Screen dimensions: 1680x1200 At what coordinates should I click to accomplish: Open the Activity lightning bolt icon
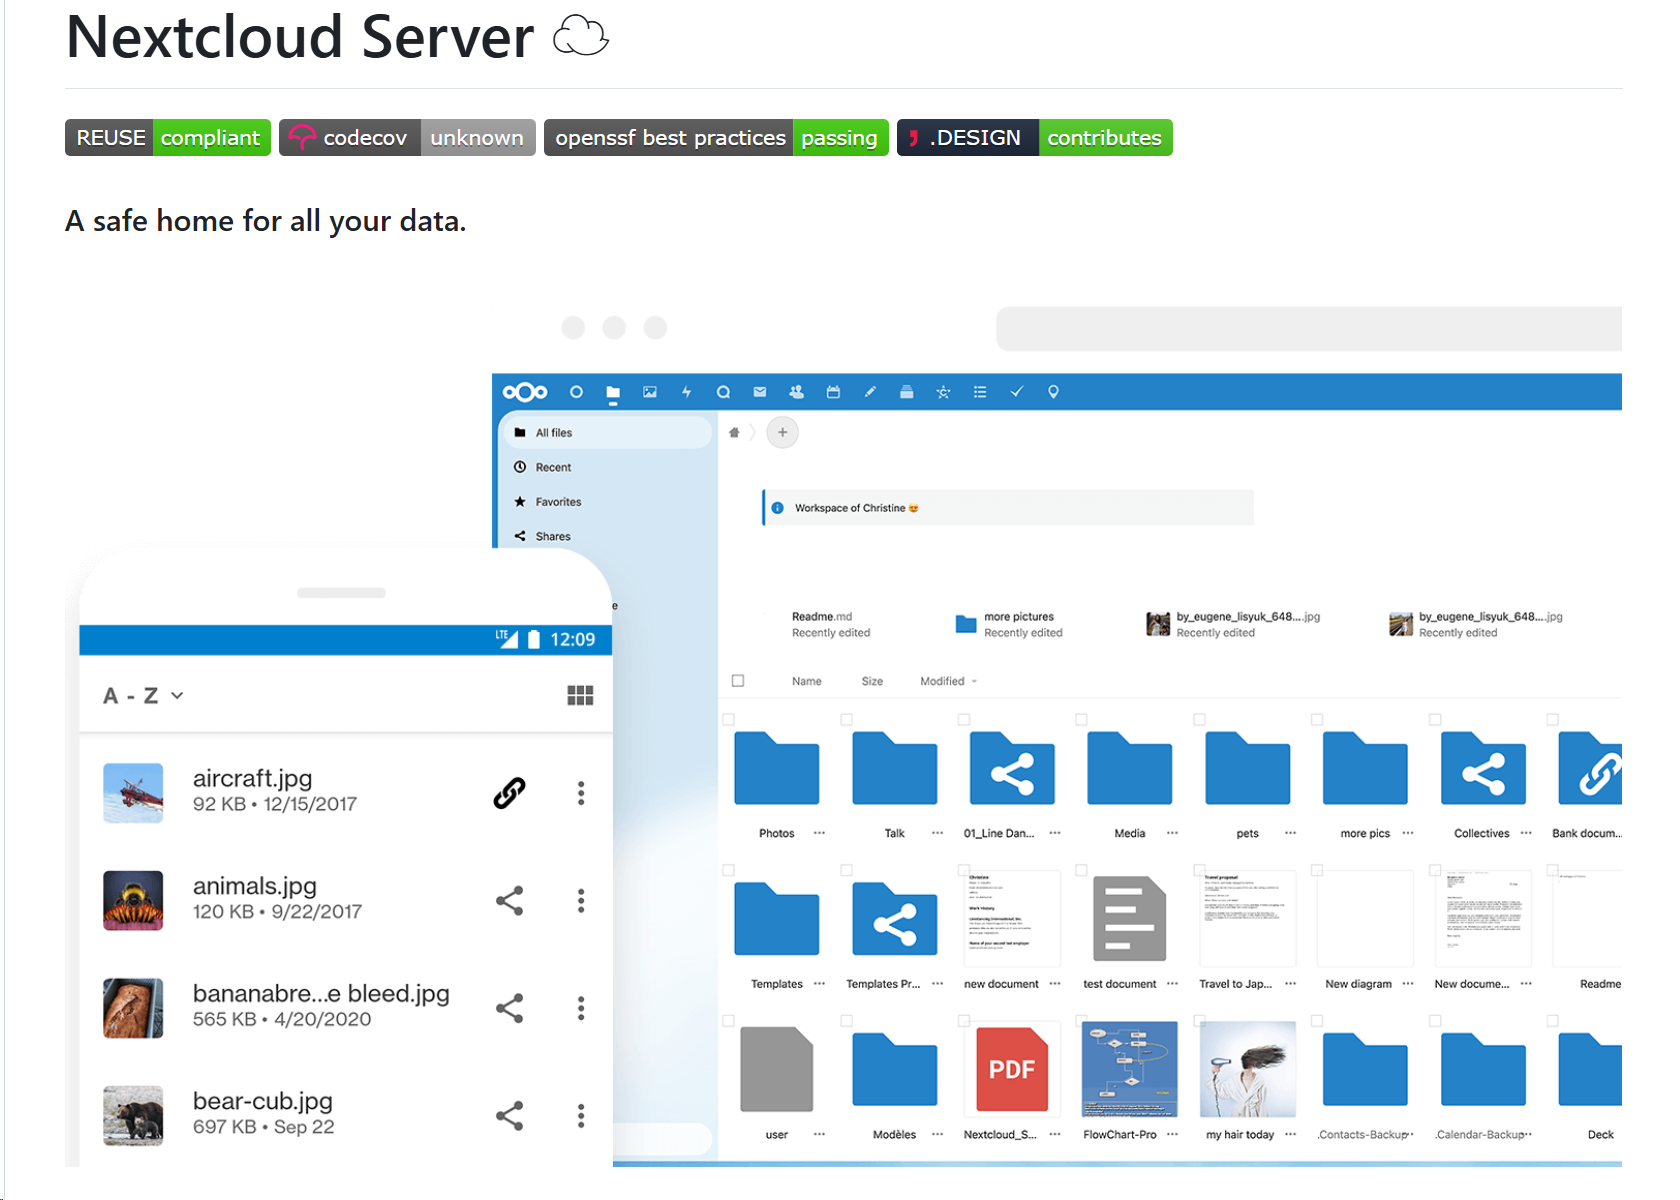click(x=686, y=392)
